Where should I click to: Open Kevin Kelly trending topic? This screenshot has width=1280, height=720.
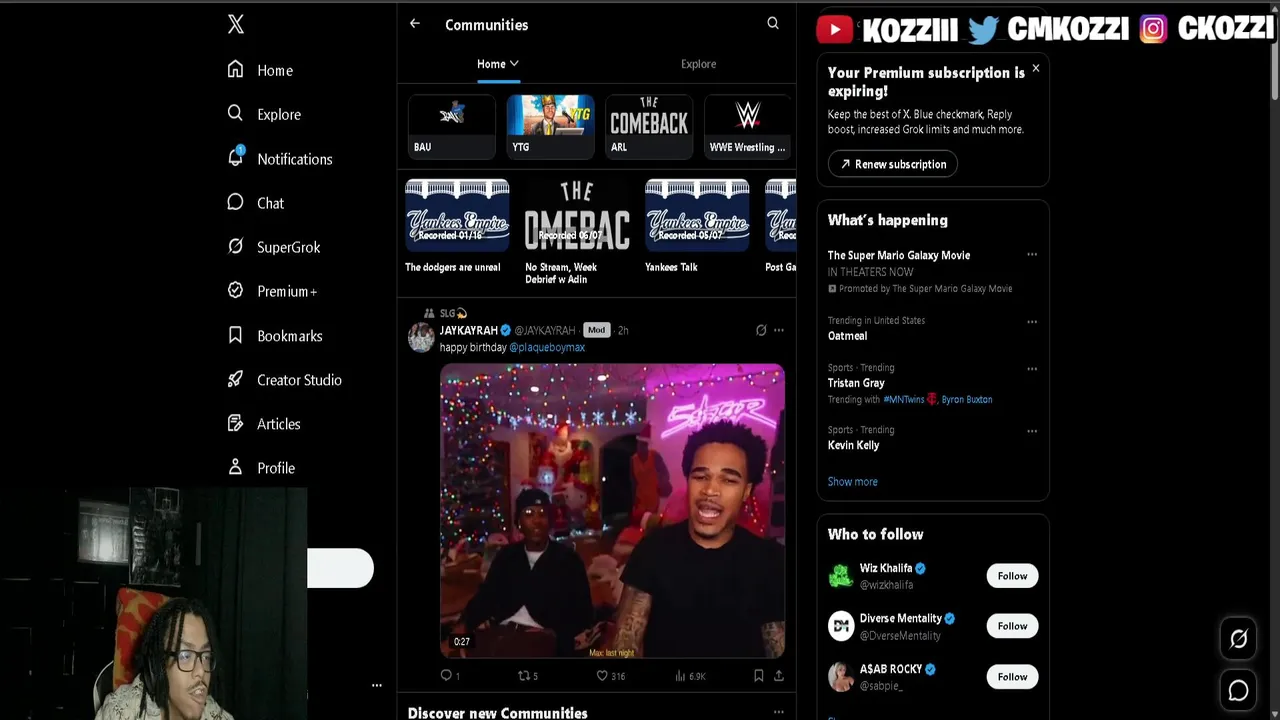click(853, 445)
